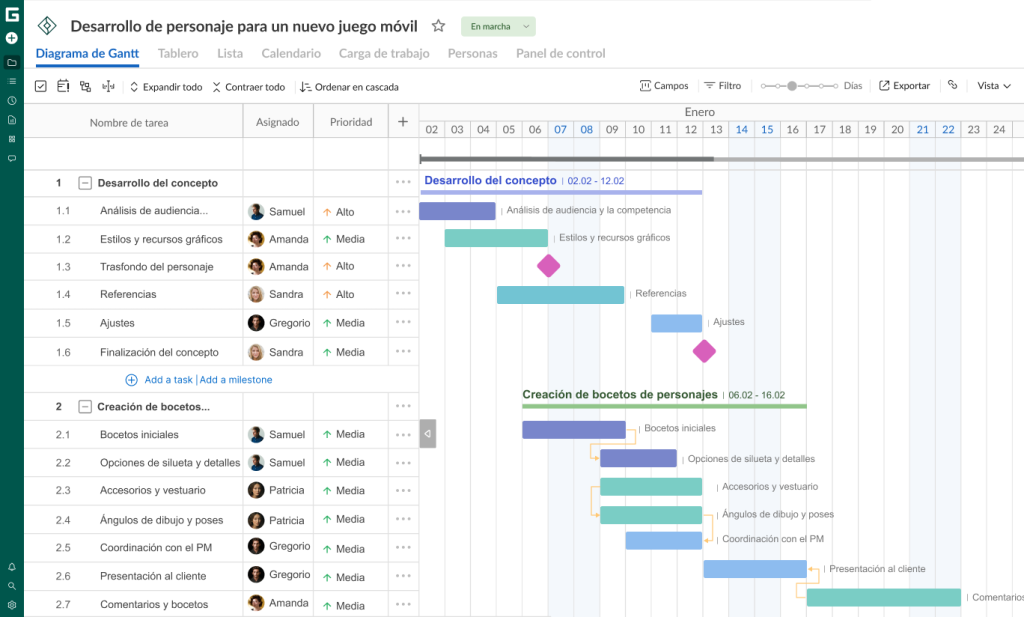Open three-dot menu for Presentación al cliente
The image size is (1024, 617).
tap(403, 576)
